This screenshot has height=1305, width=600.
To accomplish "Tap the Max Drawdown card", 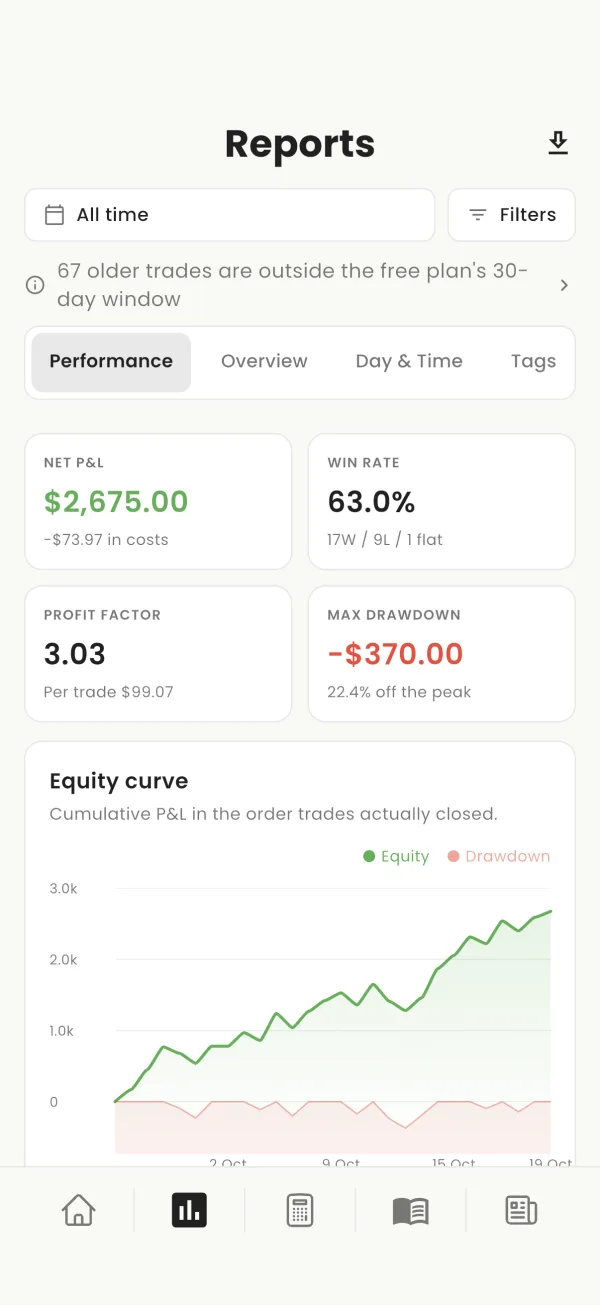I will point(442,653).
